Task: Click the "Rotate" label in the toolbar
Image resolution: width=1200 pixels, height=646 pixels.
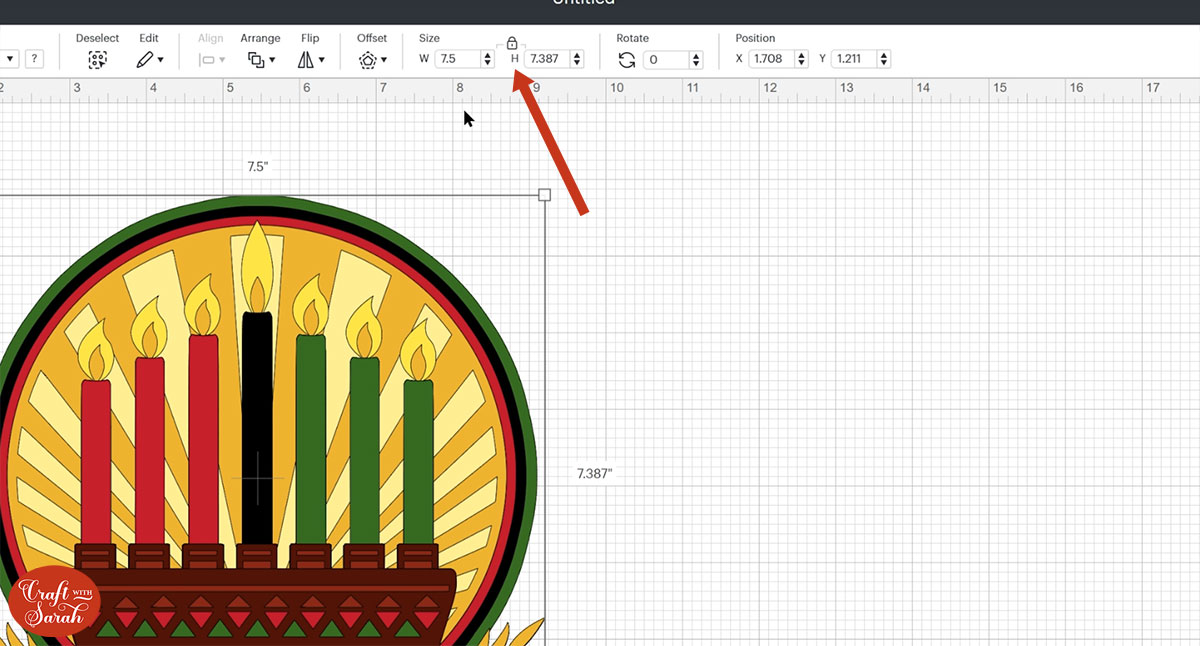Action: point(633,38)
